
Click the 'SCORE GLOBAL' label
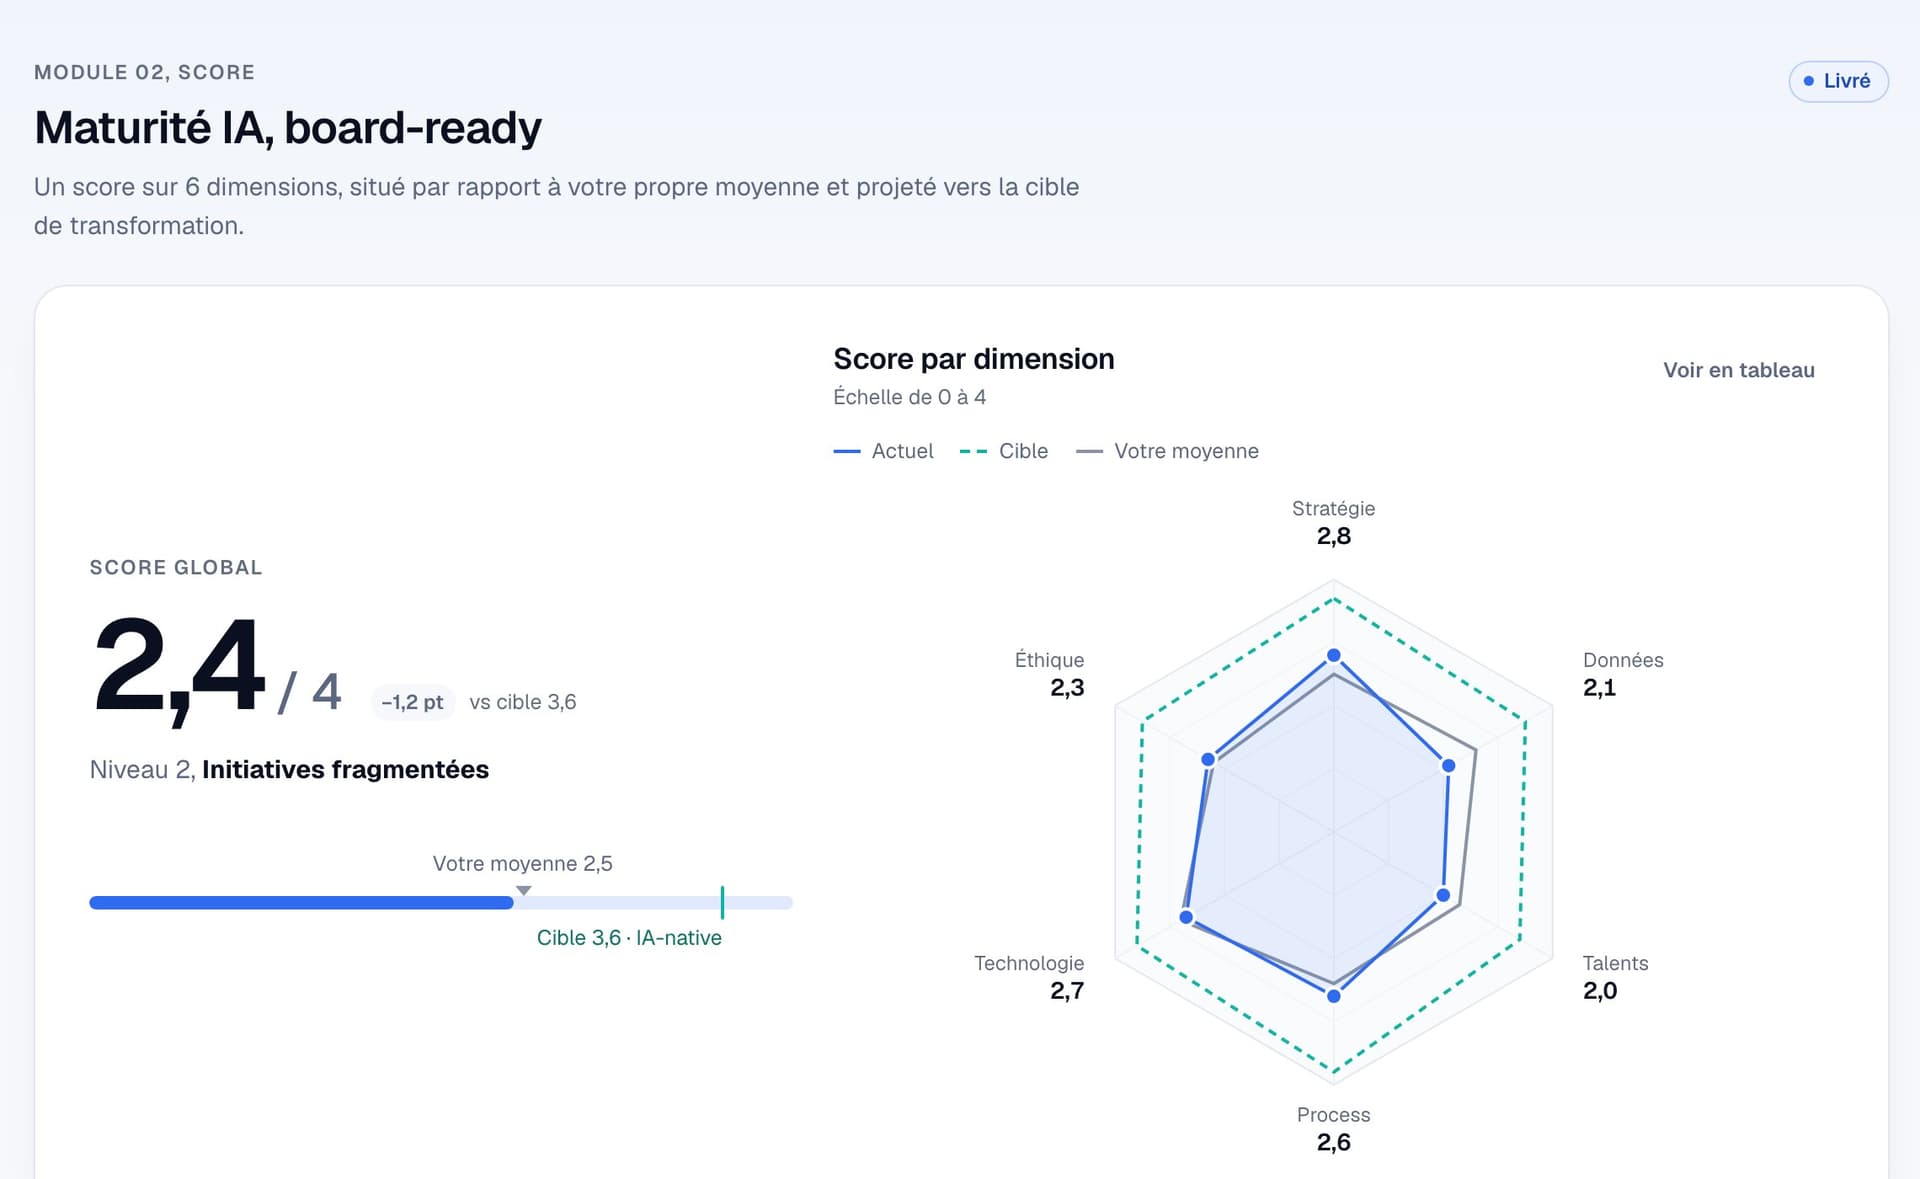(x=176, y=567)
